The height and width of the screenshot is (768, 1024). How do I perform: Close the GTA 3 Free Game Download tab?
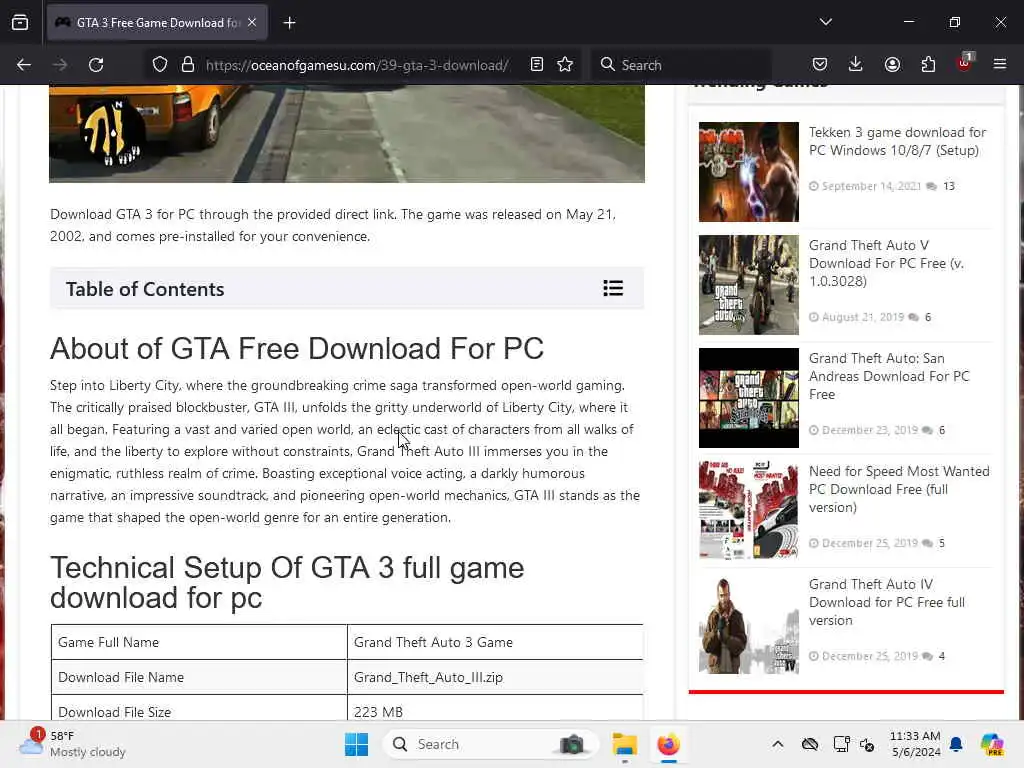point(252,23)
